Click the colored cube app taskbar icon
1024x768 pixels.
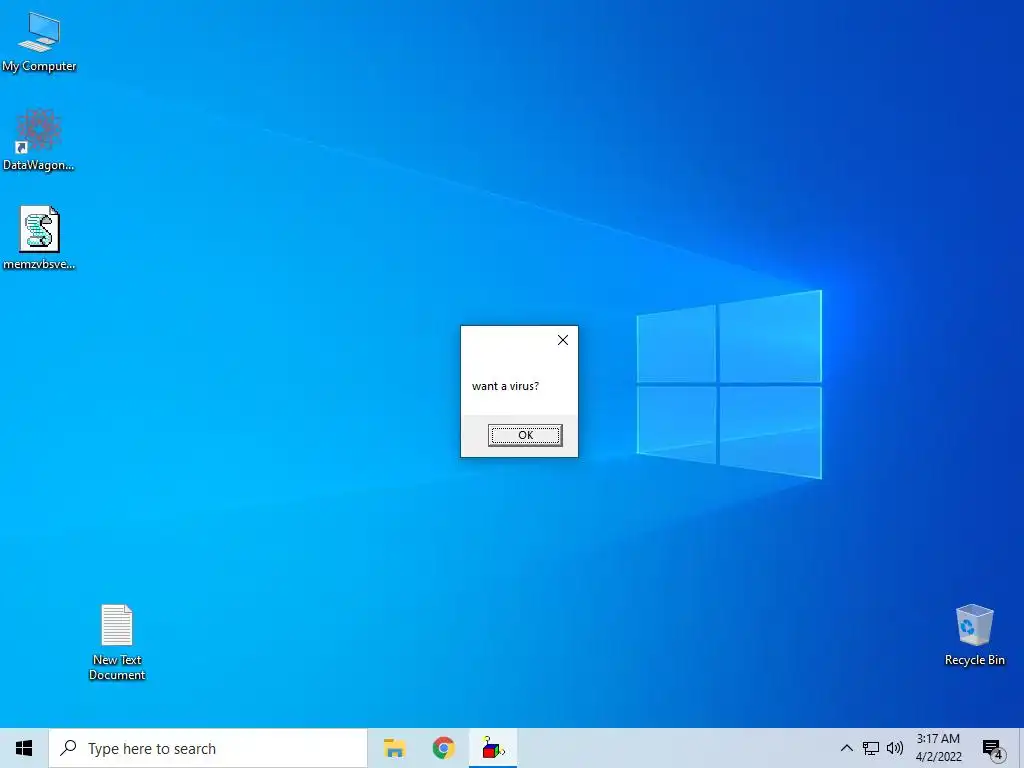493,748
